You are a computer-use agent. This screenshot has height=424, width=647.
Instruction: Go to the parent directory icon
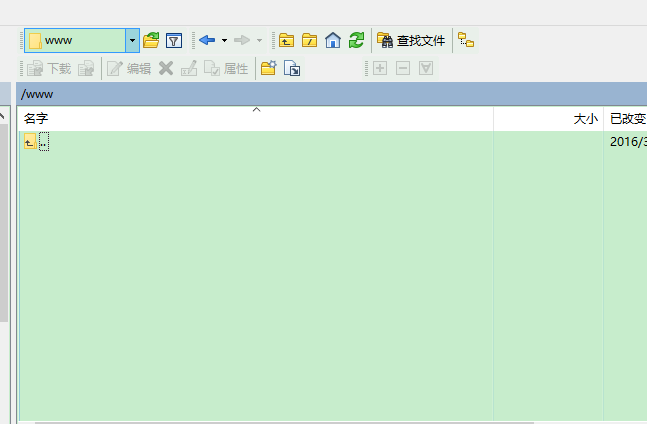287,41
